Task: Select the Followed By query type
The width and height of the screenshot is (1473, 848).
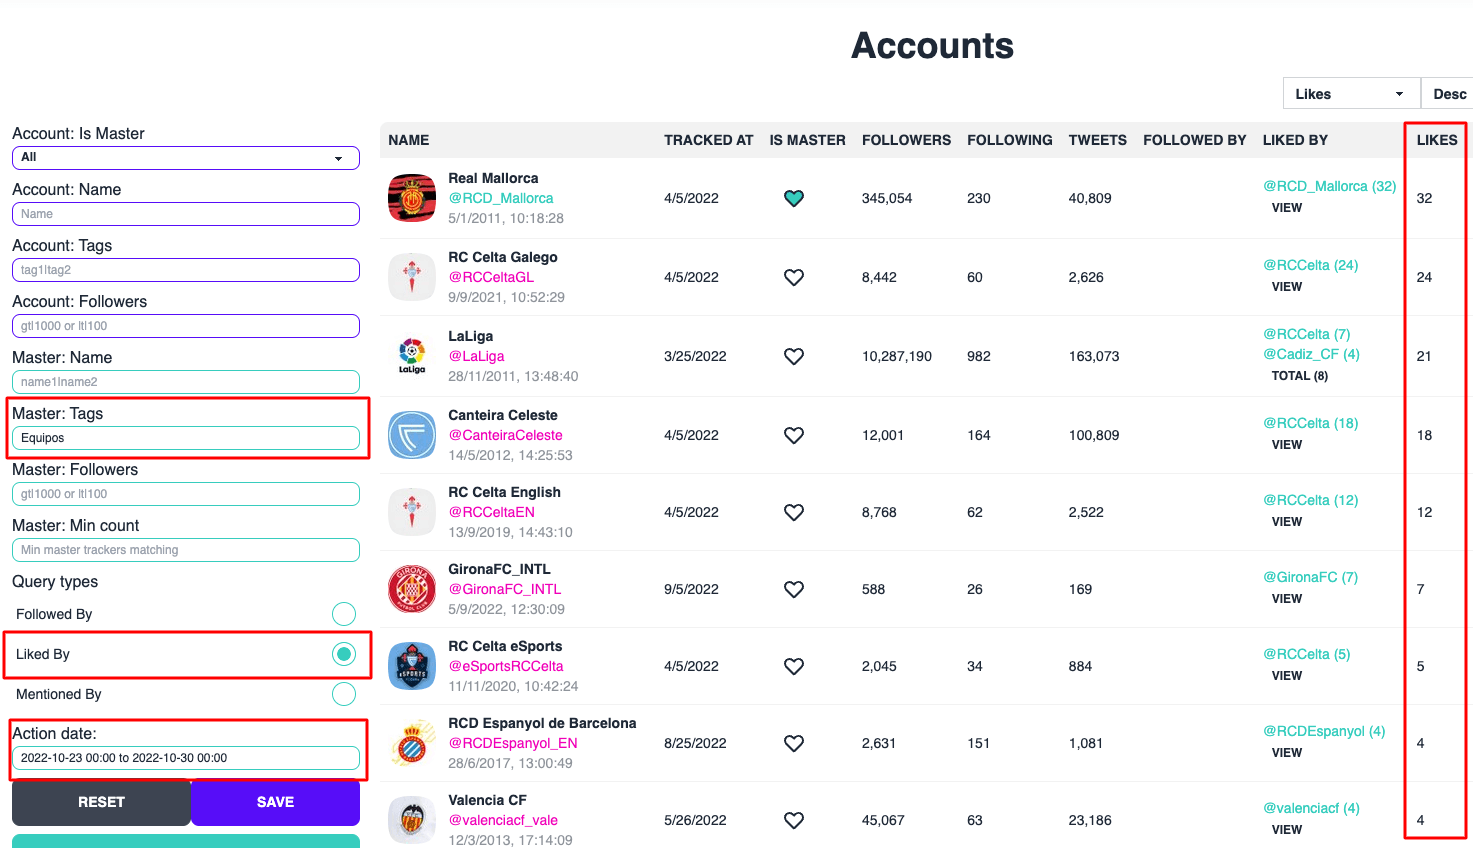Action: pos(343,613)
